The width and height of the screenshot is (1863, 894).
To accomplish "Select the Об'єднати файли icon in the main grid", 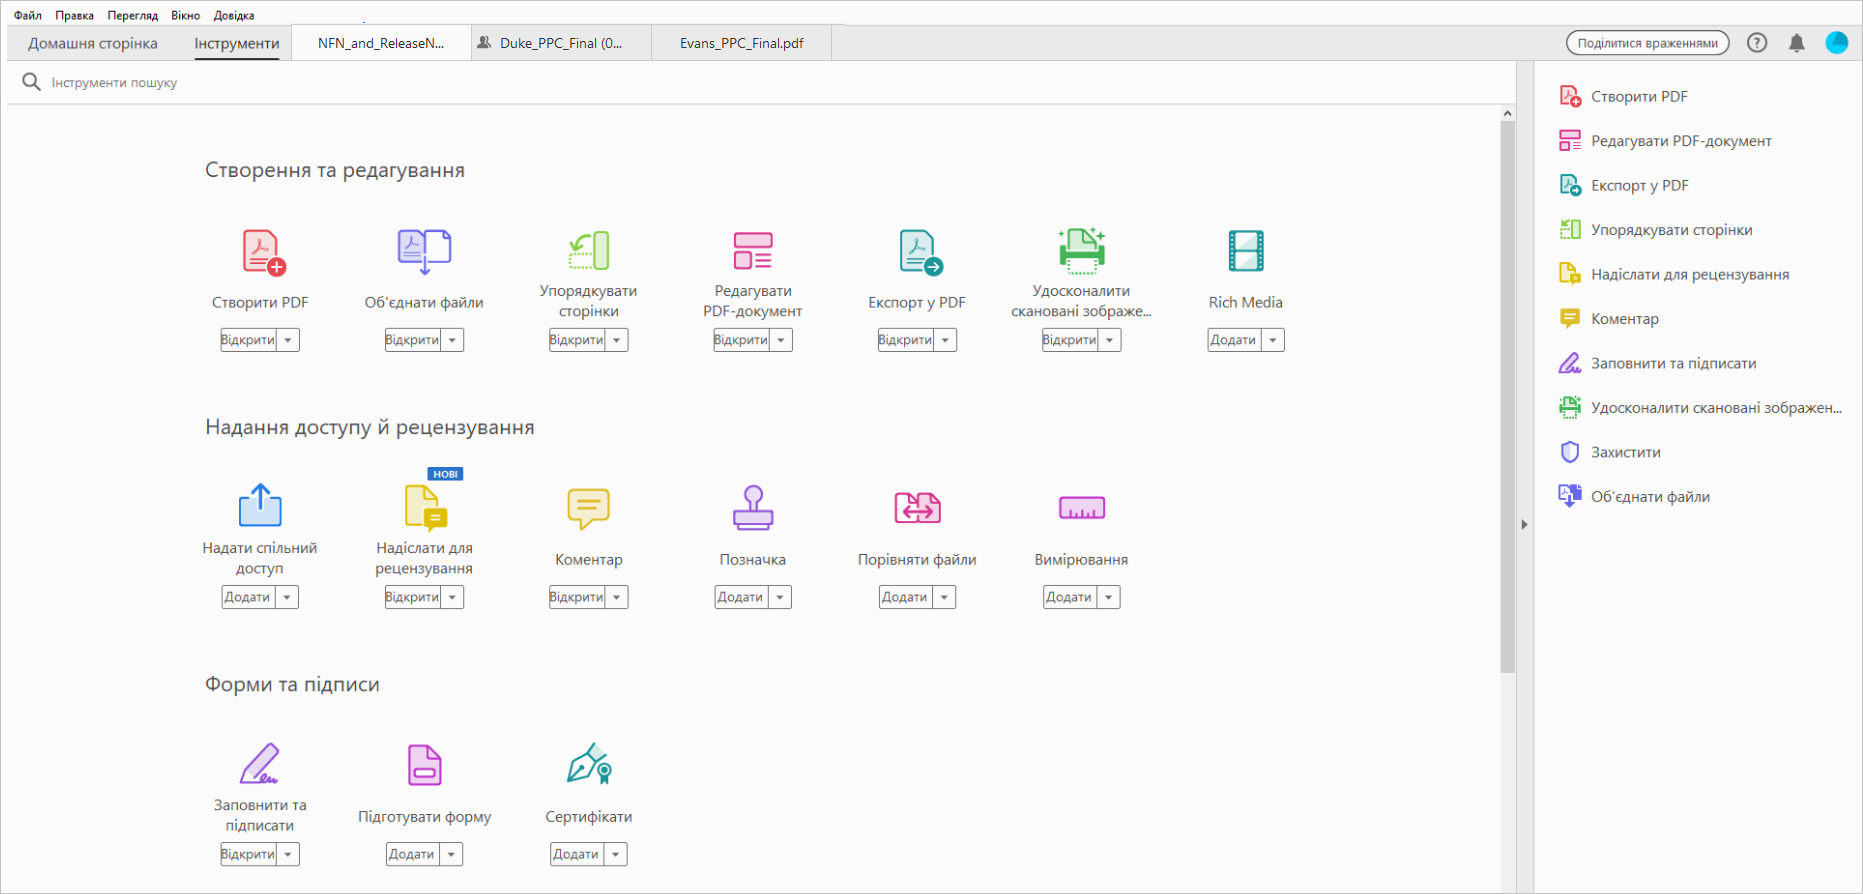I will coord(424,252).
